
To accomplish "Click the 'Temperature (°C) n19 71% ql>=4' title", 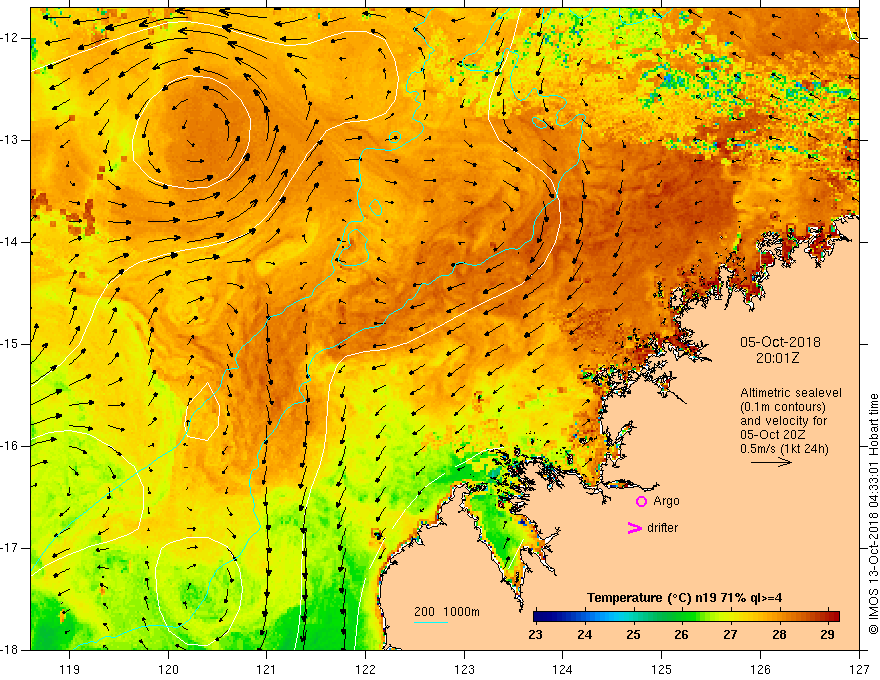I will pos(685,598).
